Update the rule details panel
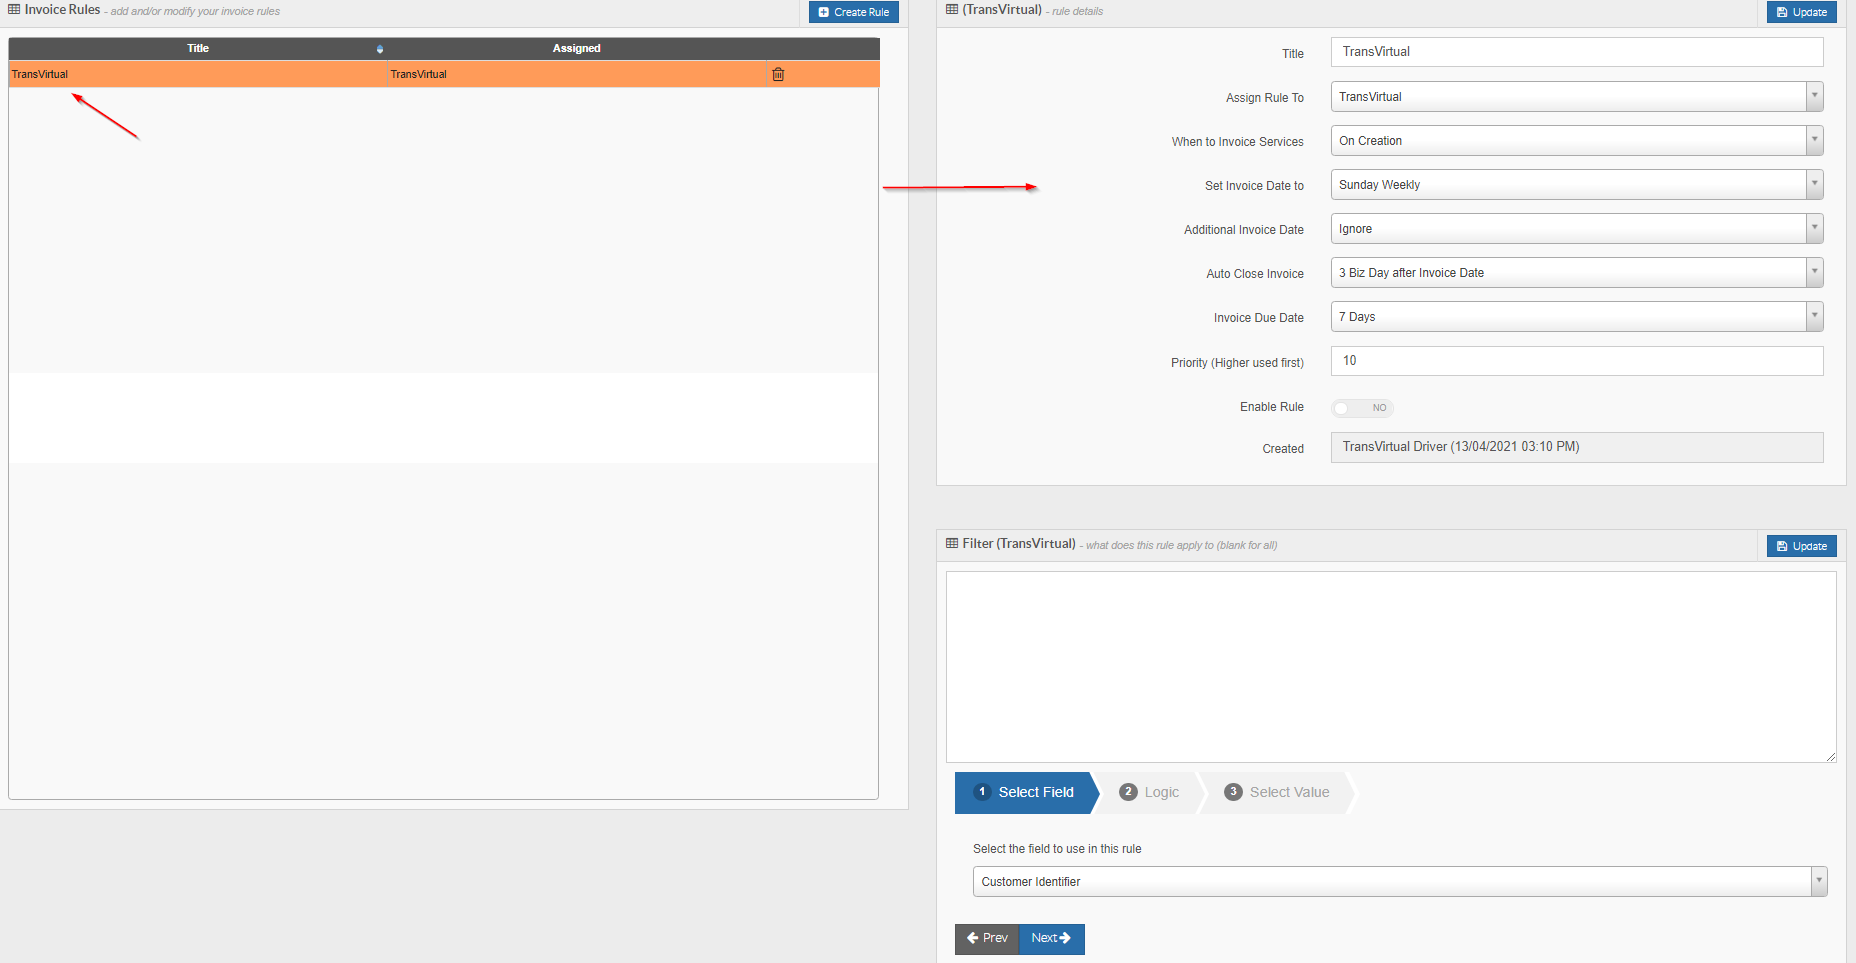1856x963 pixels. 1802,12
